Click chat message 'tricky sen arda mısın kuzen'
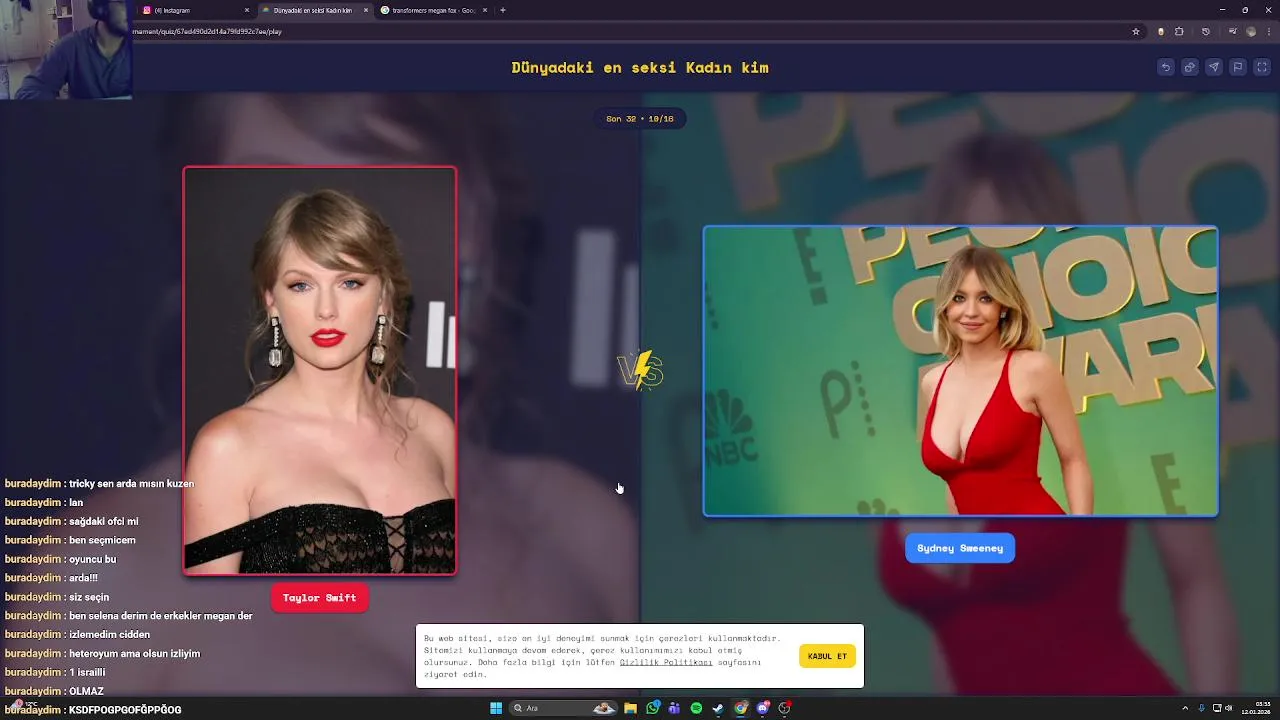Screen dimensions: 1280x720 coord(131,483)
